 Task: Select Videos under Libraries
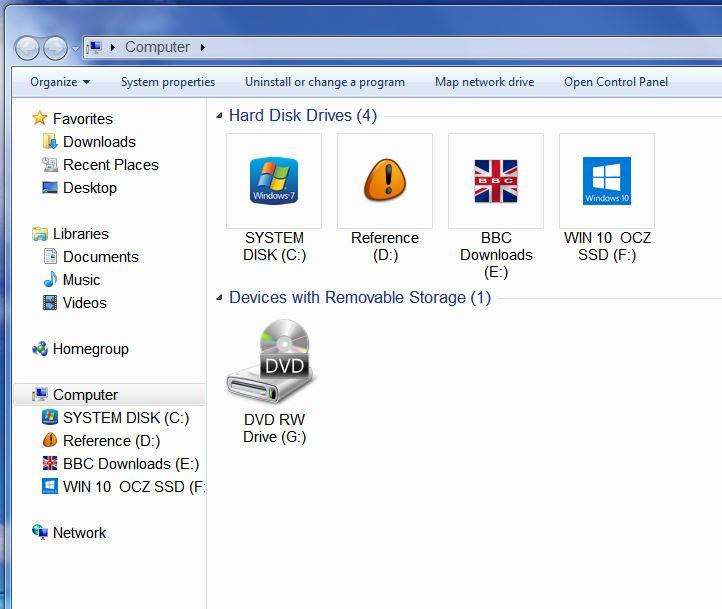coord(84,303)
